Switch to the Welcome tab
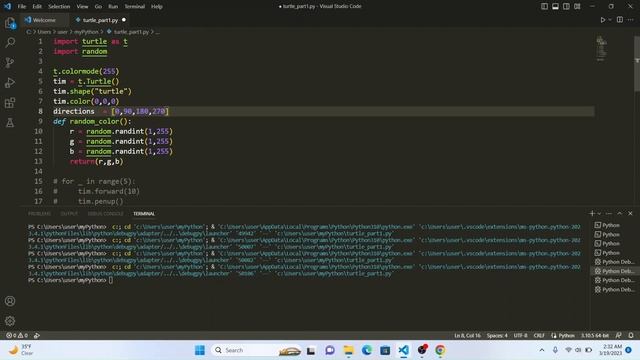640x360 pixels. 44,20
